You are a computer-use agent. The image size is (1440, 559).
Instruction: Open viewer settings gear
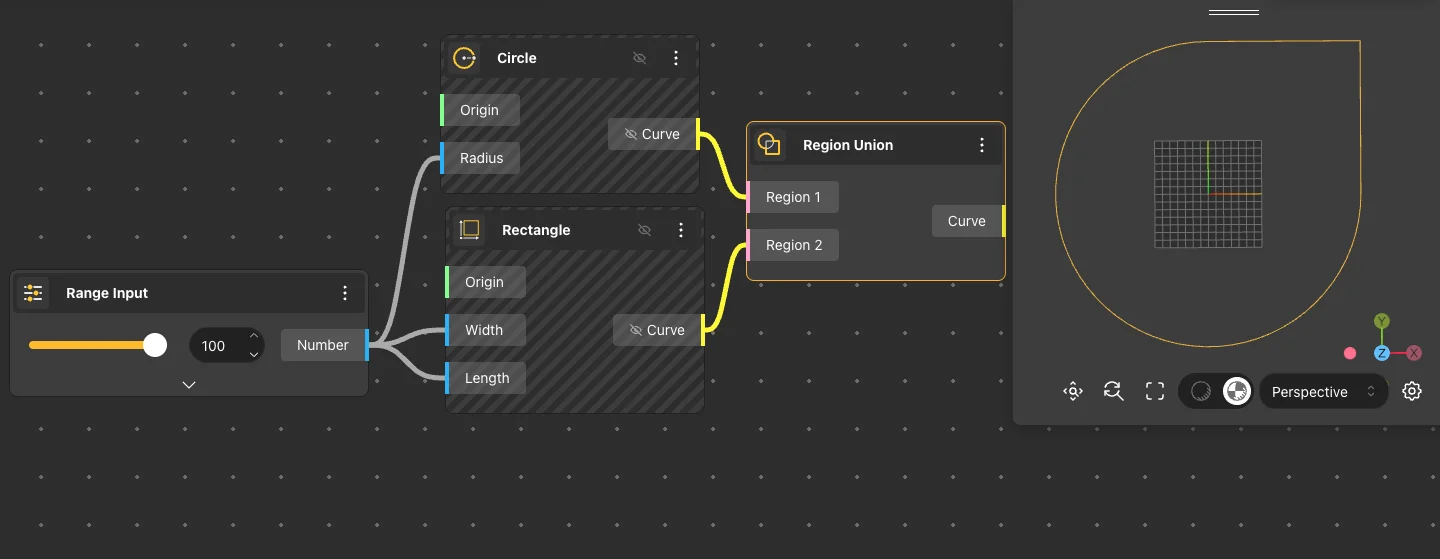tap(1412, 392)
